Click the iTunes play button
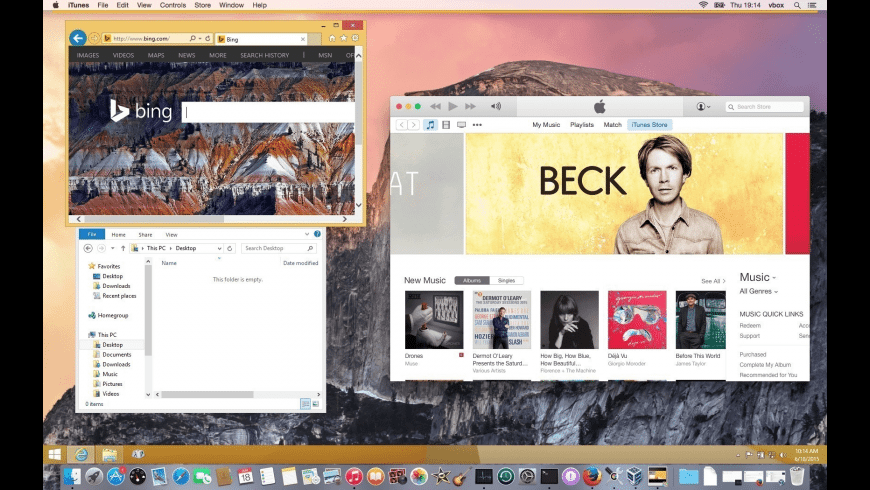870x490 pixels. [x=453, y=106]
